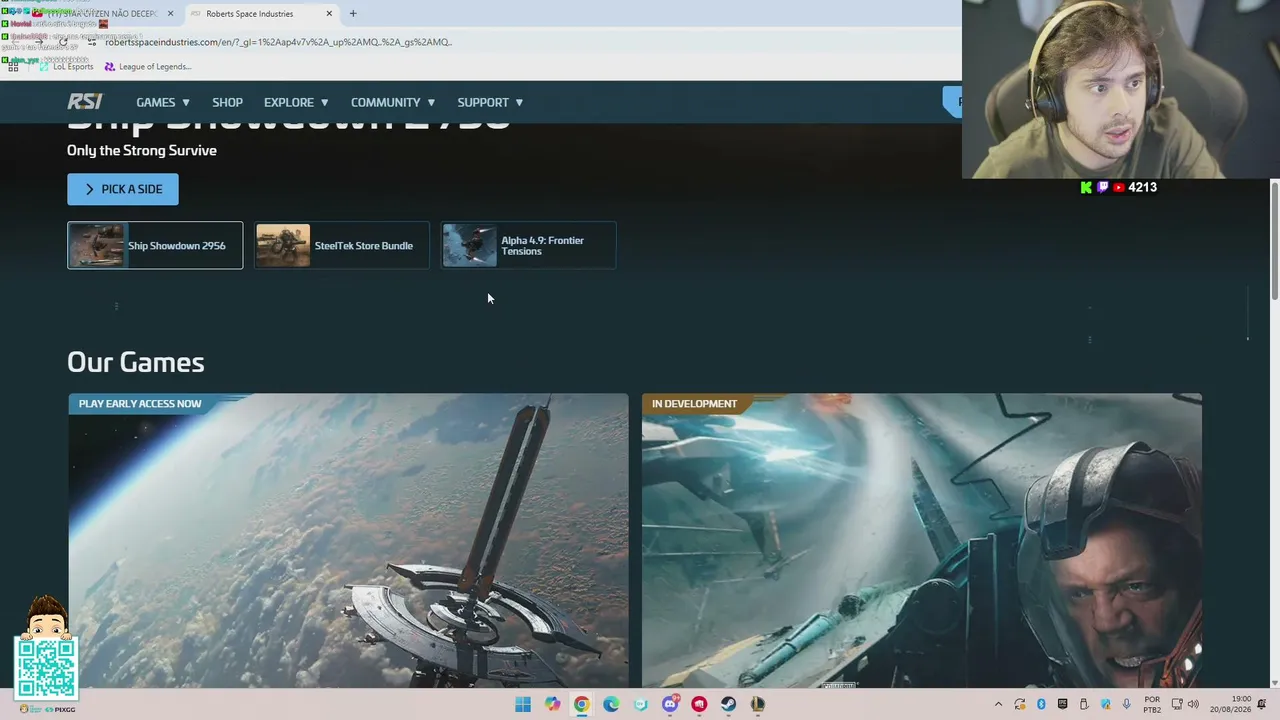The width and height of the screenshot is (1280, 720).
Task: Select the Alpha 4.9: Frontier Tensions slide
Action: click(529, 245)
